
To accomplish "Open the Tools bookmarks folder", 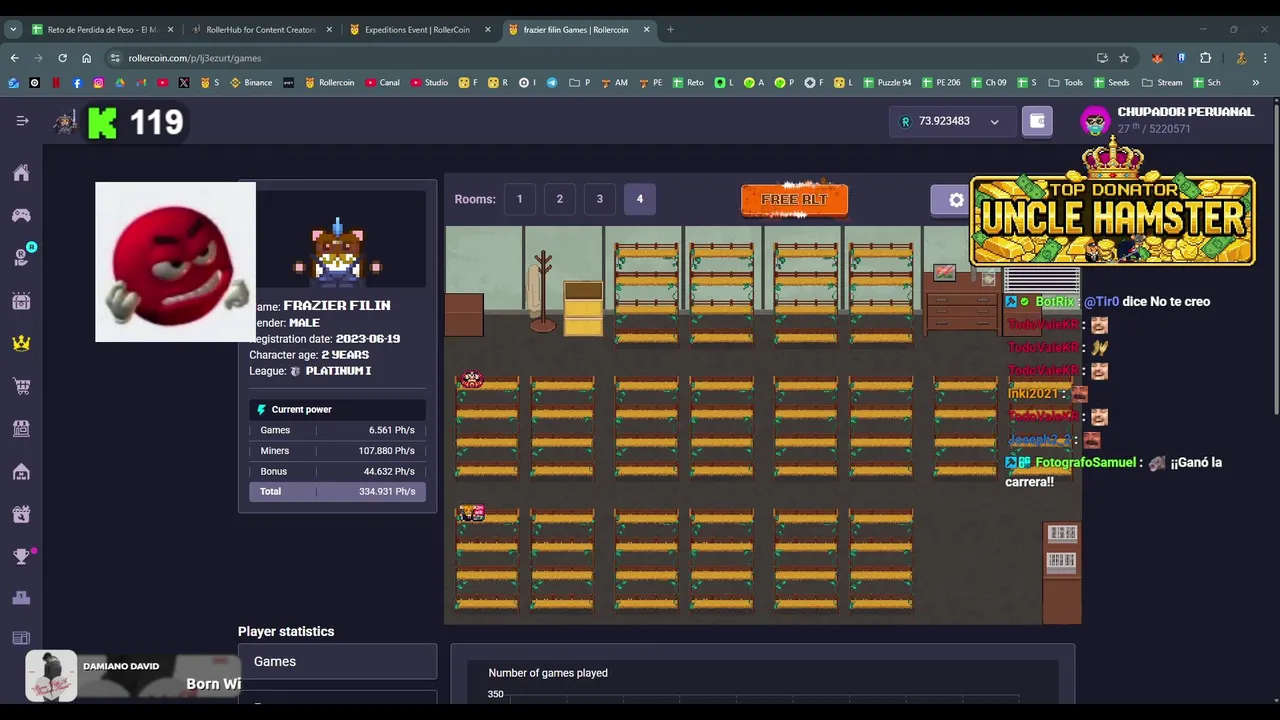I will [x=1066, y=83].
